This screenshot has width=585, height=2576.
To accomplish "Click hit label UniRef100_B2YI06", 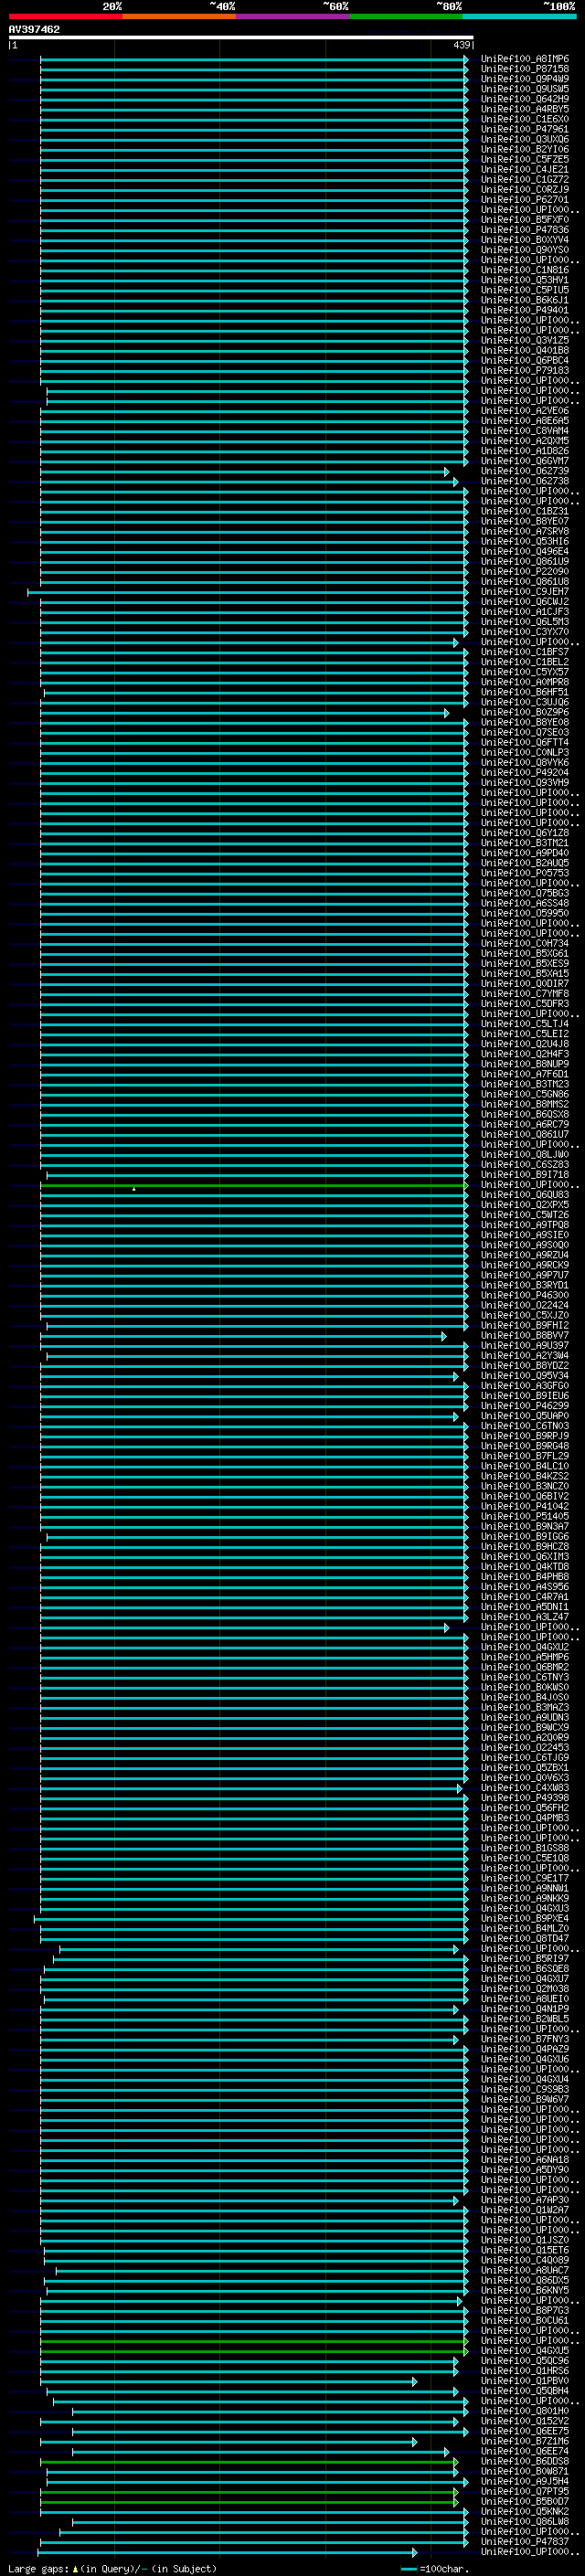I will point(524,149).
